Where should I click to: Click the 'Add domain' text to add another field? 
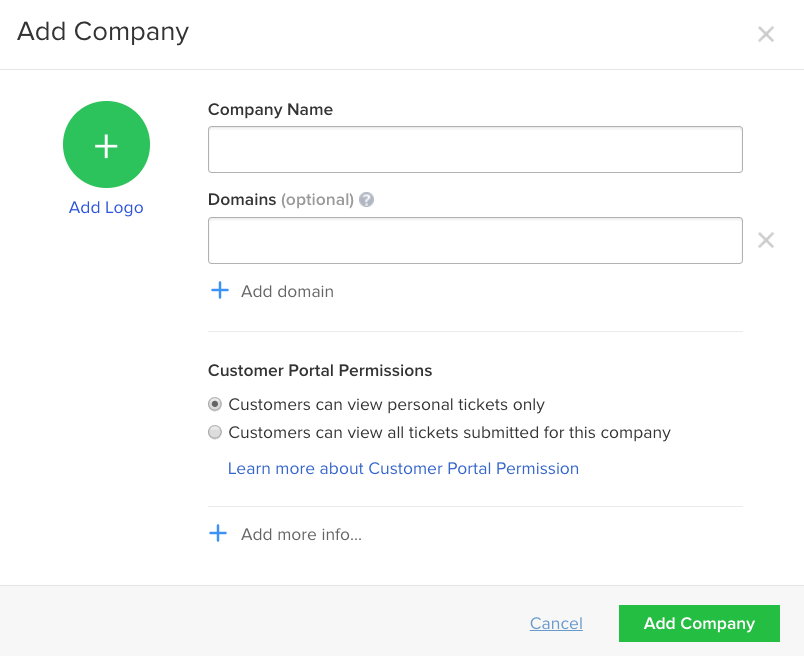coord(287,291)
